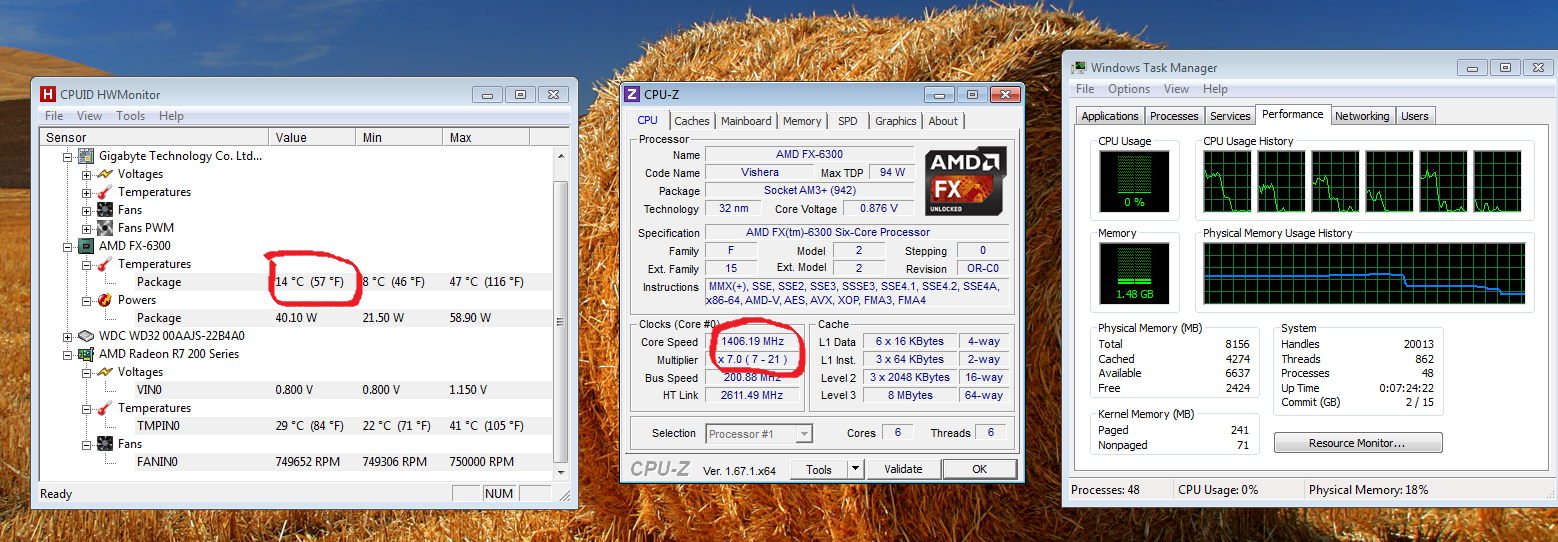Open the About tab in CPU-Z

(x=943, y=121)
